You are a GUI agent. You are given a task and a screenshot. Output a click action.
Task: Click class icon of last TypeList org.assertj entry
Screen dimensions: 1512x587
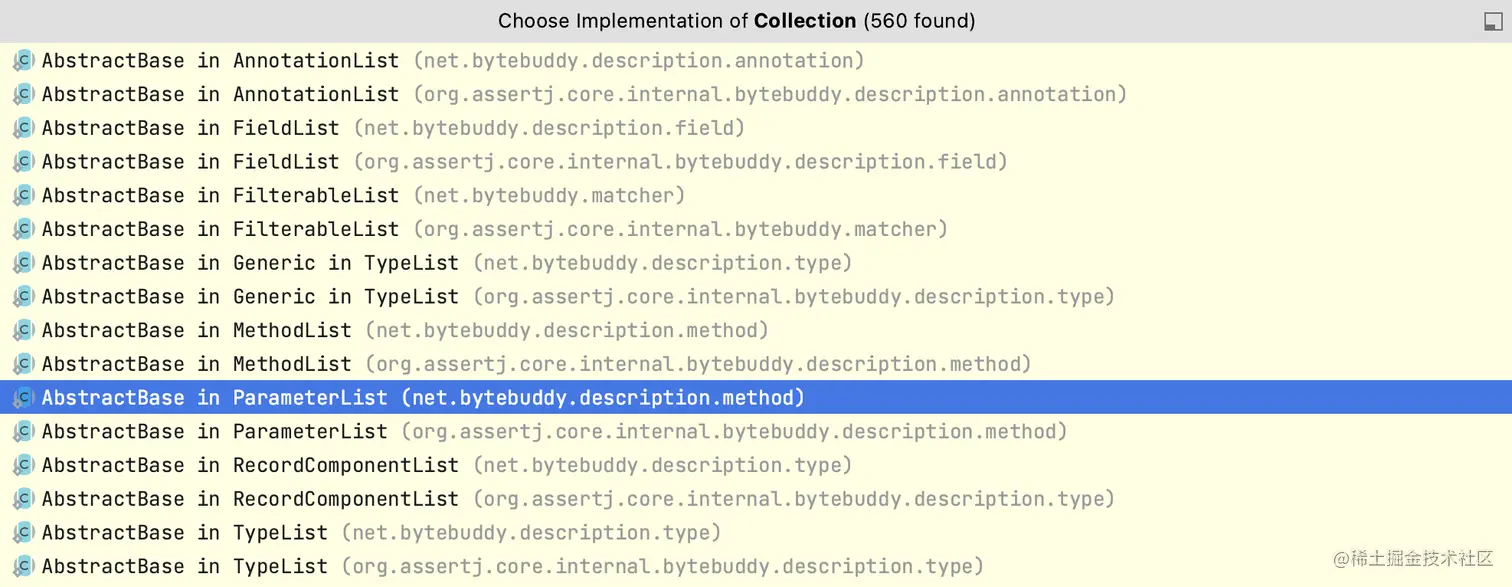24,566
